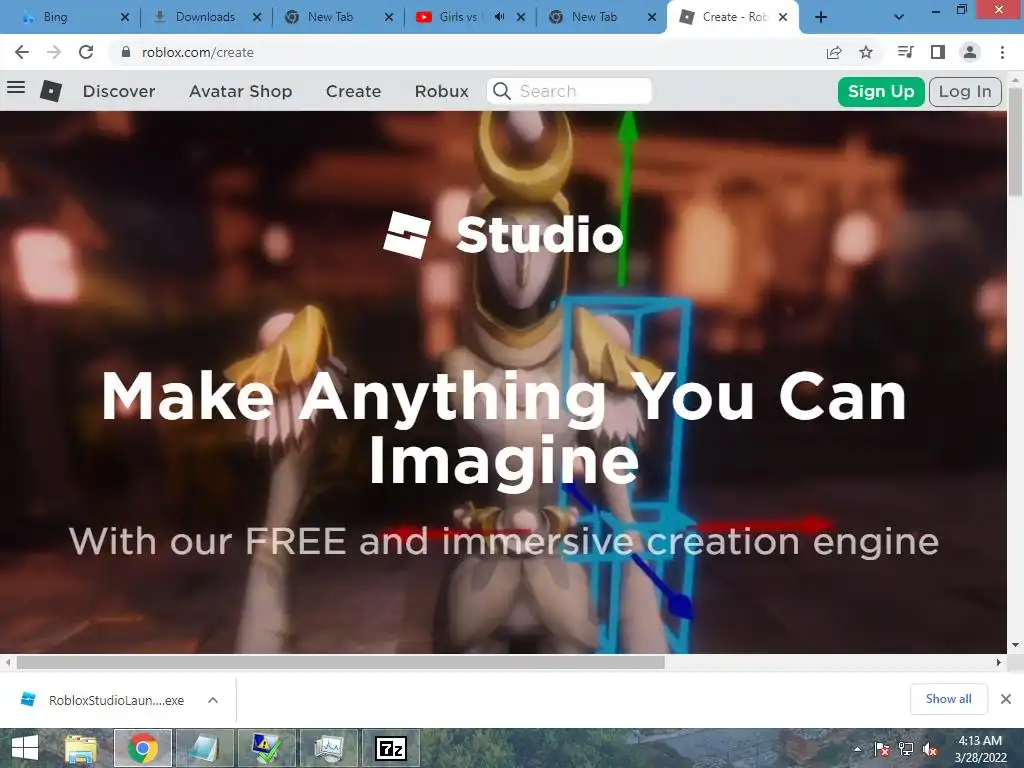
Task: Click Show all downloads
Action: point(948,699)
